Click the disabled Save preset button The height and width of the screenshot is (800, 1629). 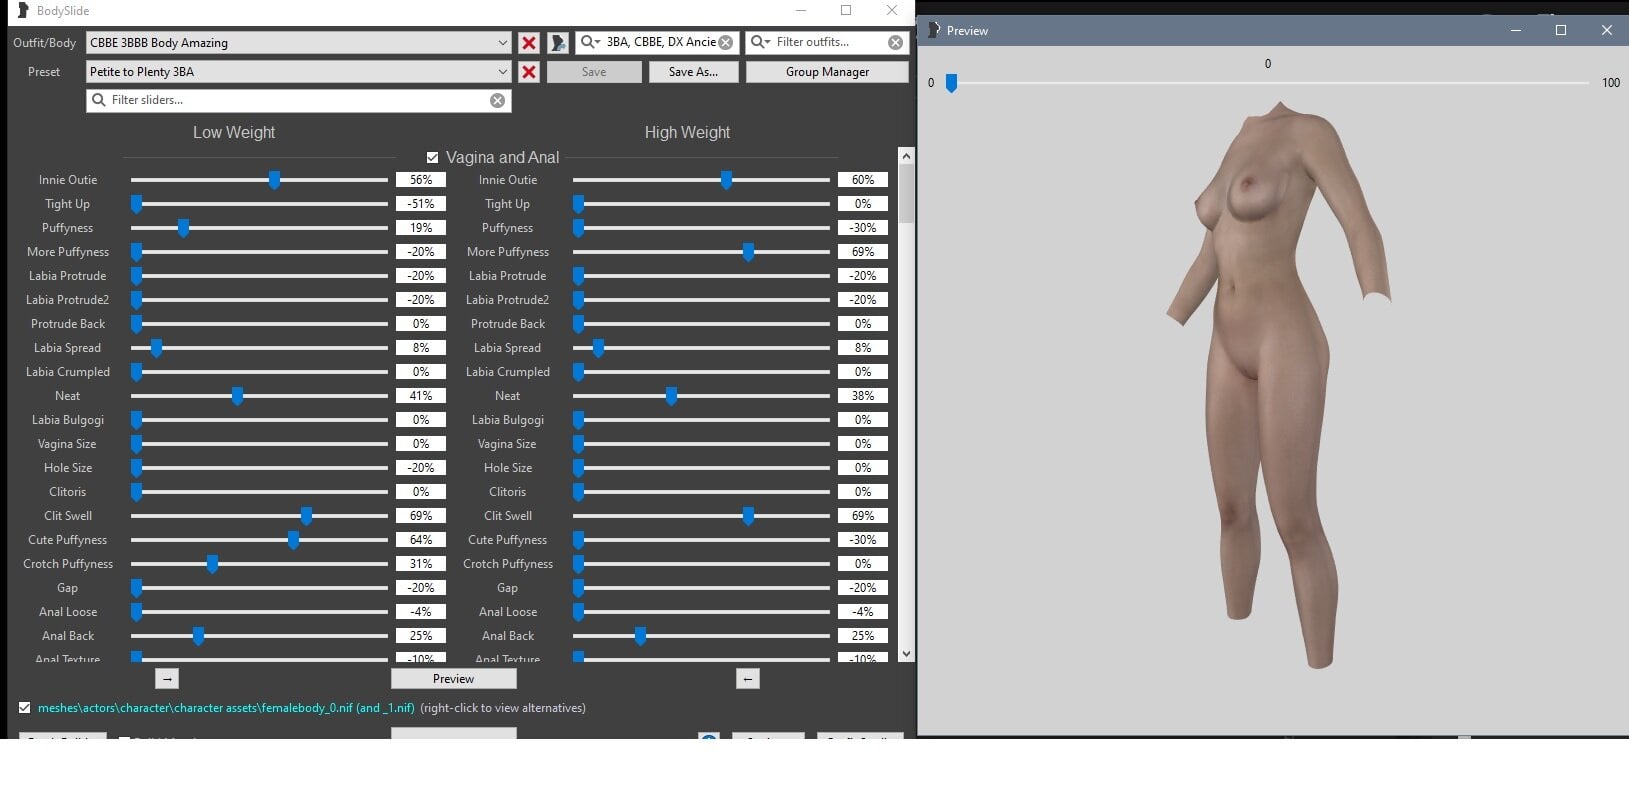594,72
